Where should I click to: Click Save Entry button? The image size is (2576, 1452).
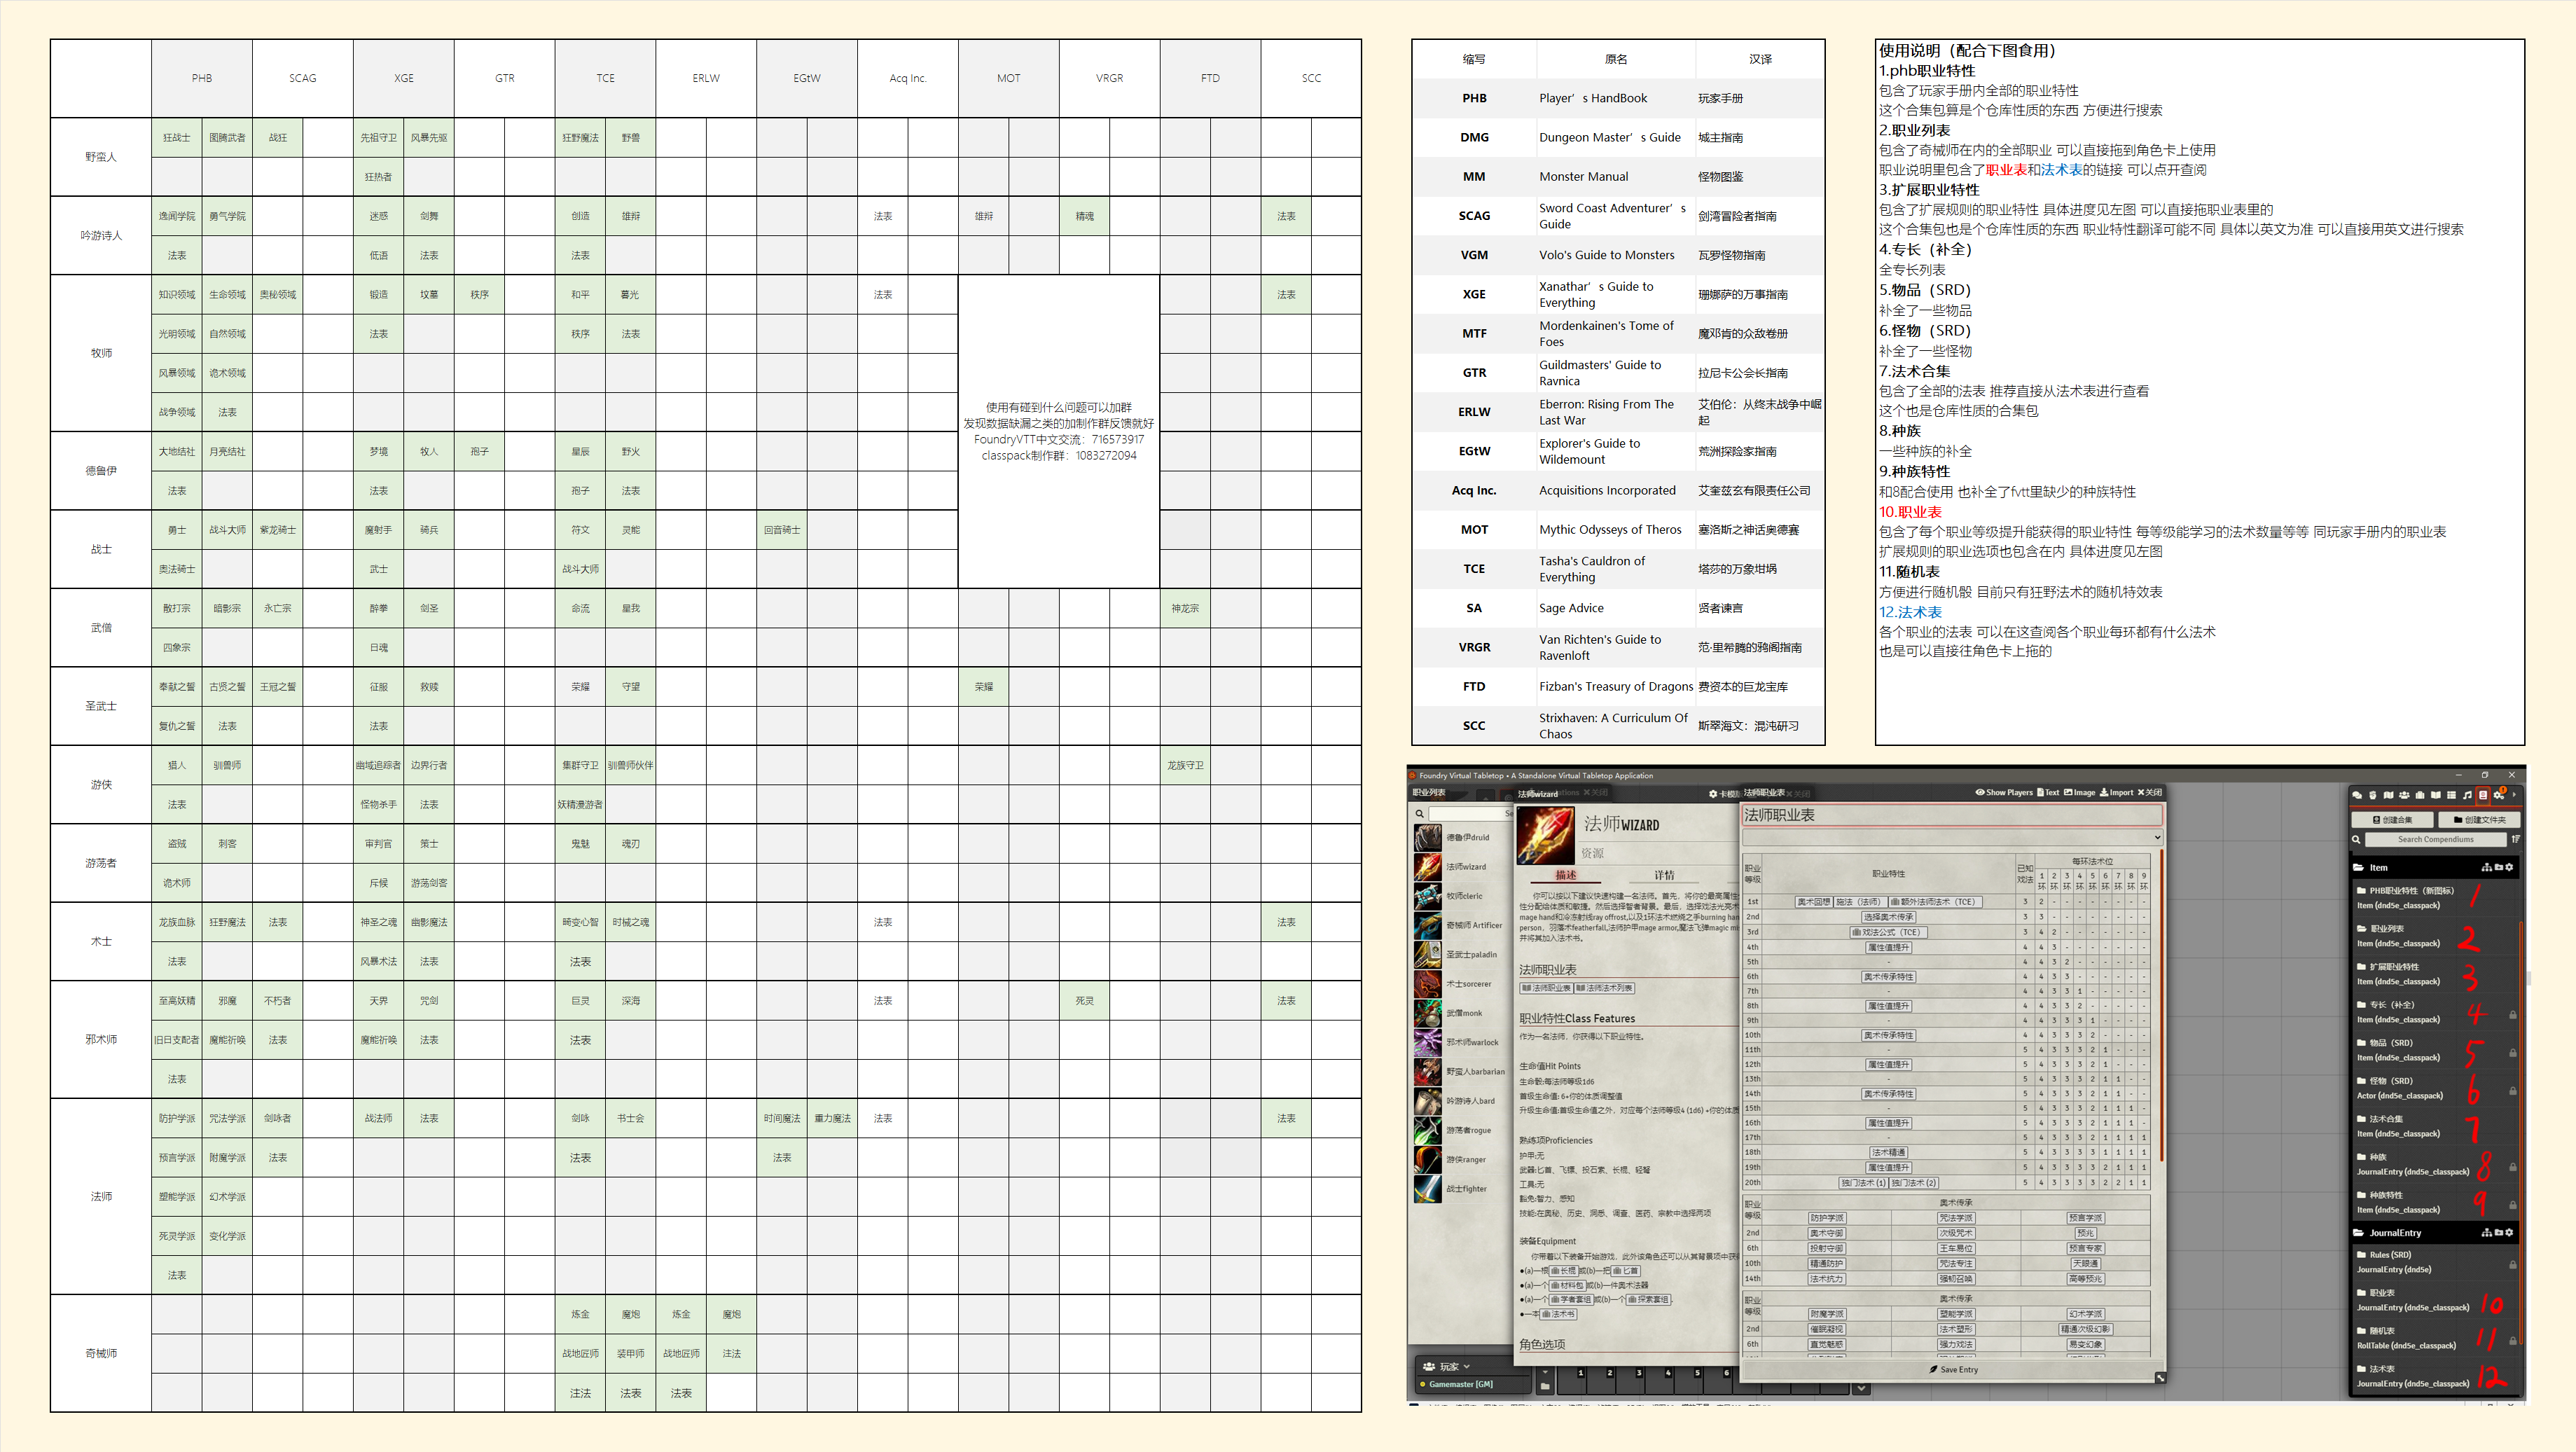tap(1954, 1370)
